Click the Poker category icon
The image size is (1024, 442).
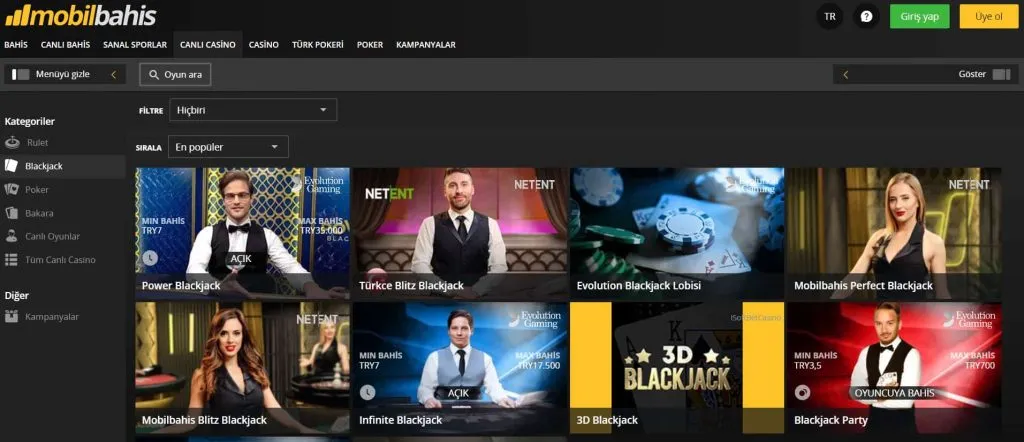tap(12, 189)
